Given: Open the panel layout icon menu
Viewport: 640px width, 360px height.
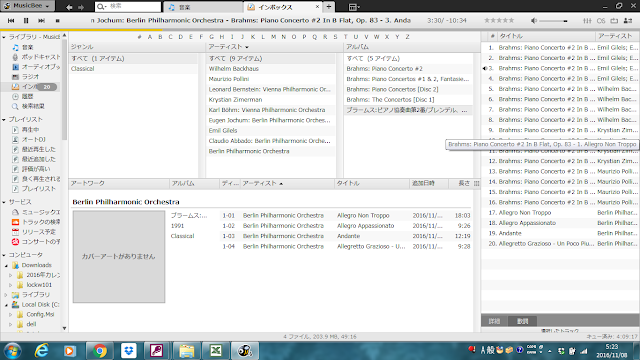Looking at the screenshot, I should (354, 7).
